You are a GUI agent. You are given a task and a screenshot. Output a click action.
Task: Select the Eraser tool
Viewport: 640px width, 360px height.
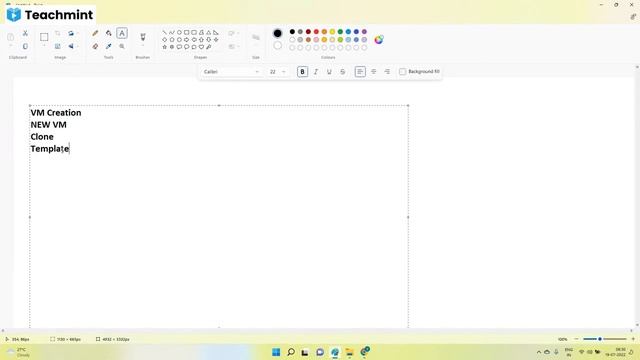click(95, 47)
